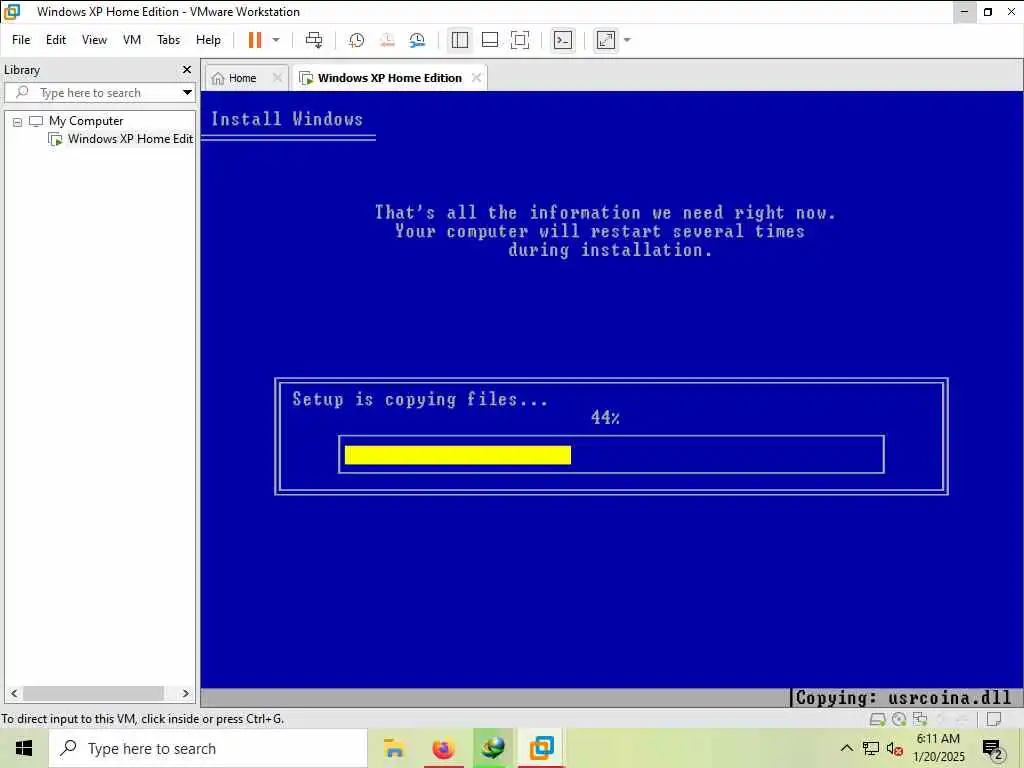Pause the virtual machine
The image size is (1024, 768).
(x=255, y=40)
